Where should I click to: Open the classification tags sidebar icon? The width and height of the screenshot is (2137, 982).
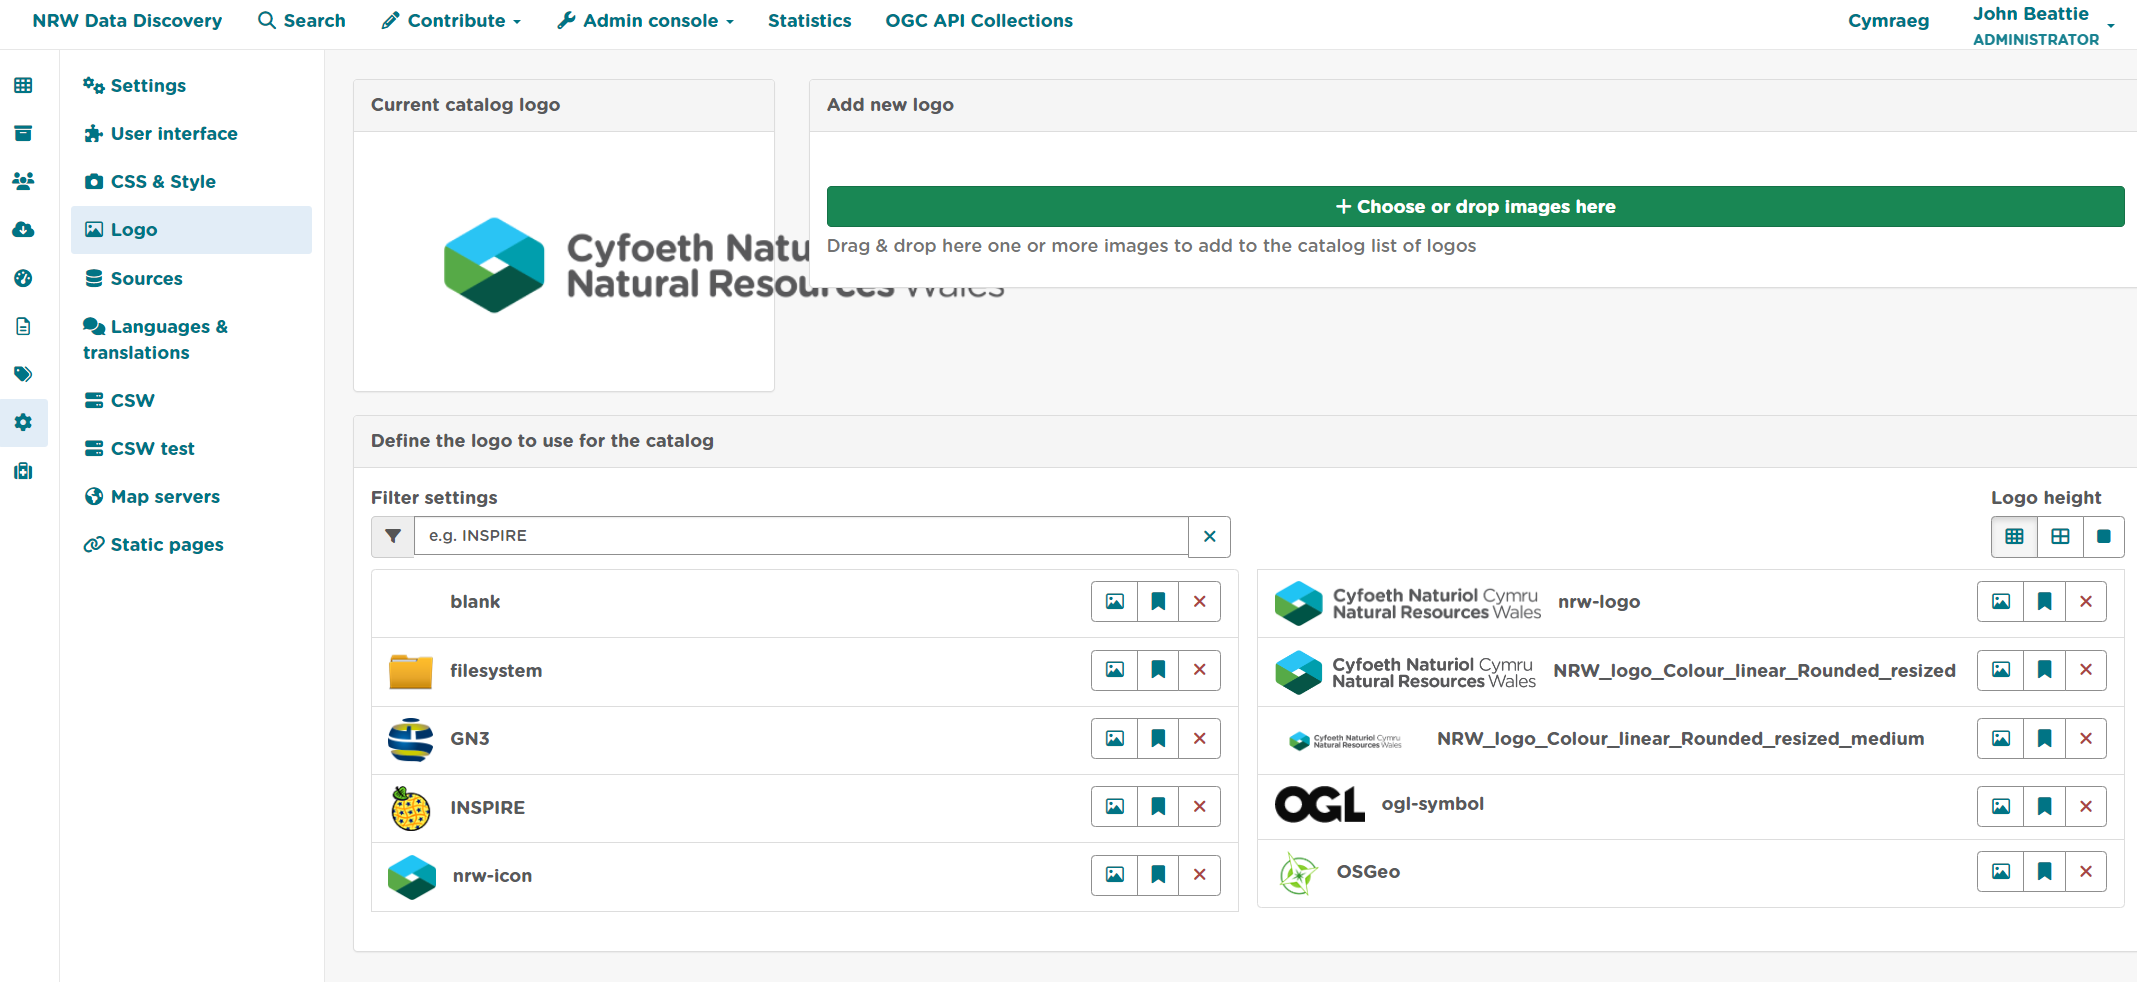pyautogui.click(x=23, y=374)
